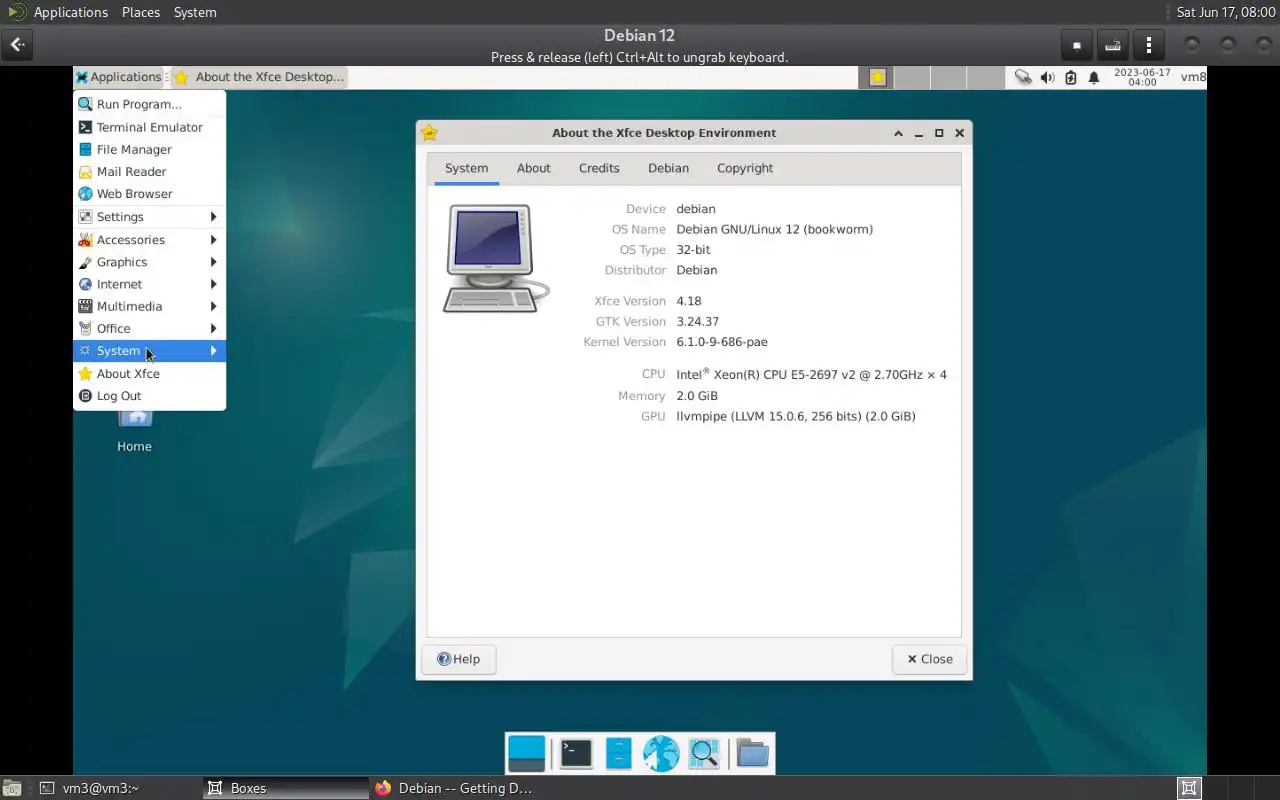1280x800 pixels.
Task: Click the Xfce Version value 4.18
Action: (689, 301)
